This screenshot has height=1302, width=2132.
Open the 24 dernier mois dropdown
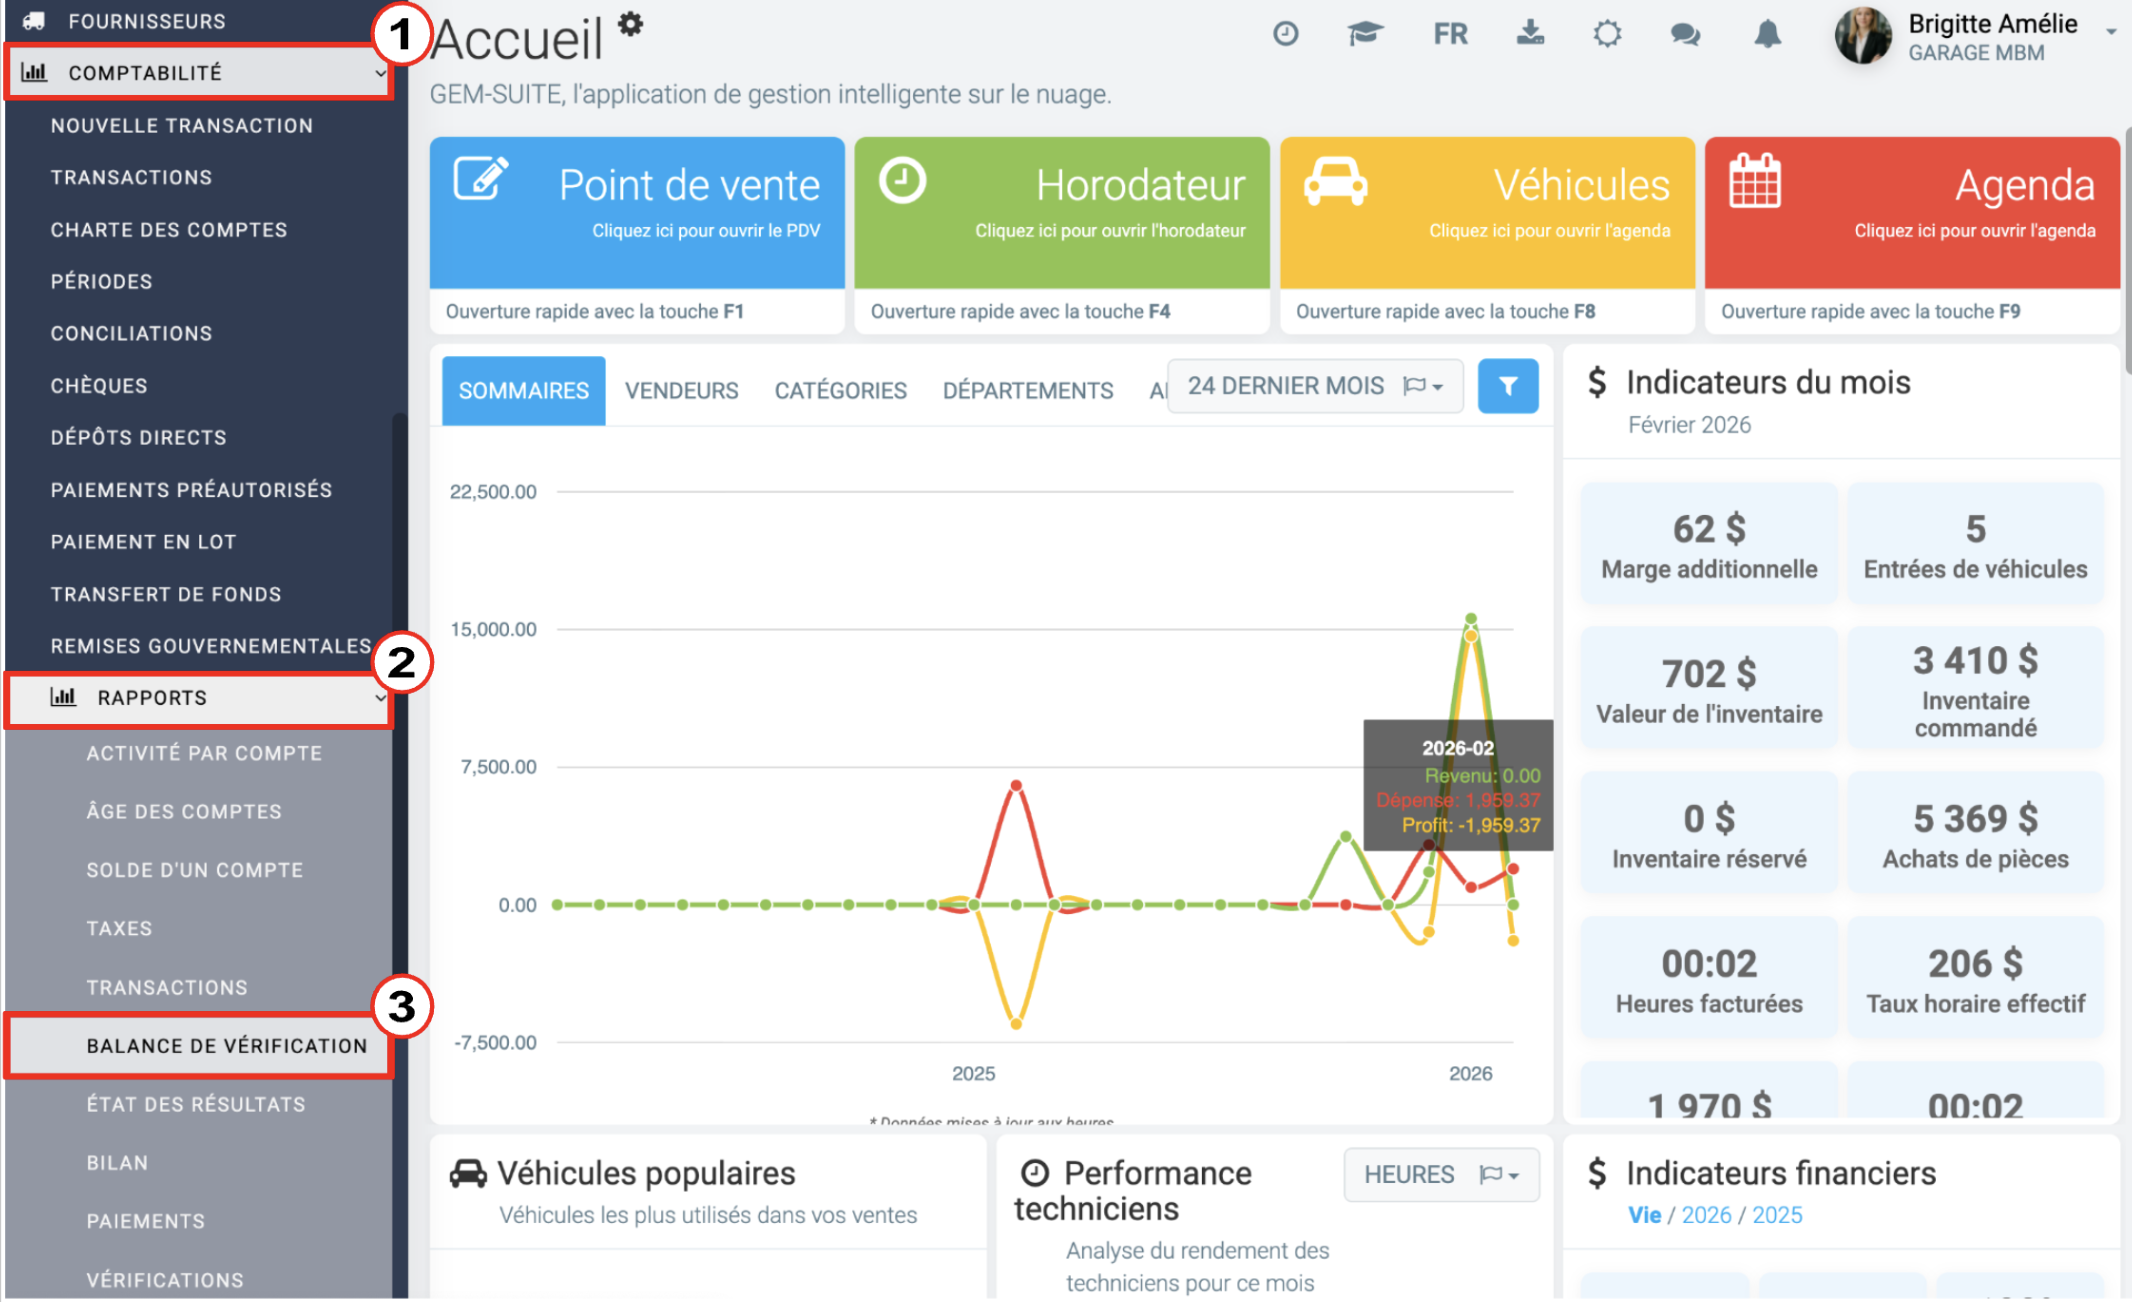click(x=1315, y=386)
